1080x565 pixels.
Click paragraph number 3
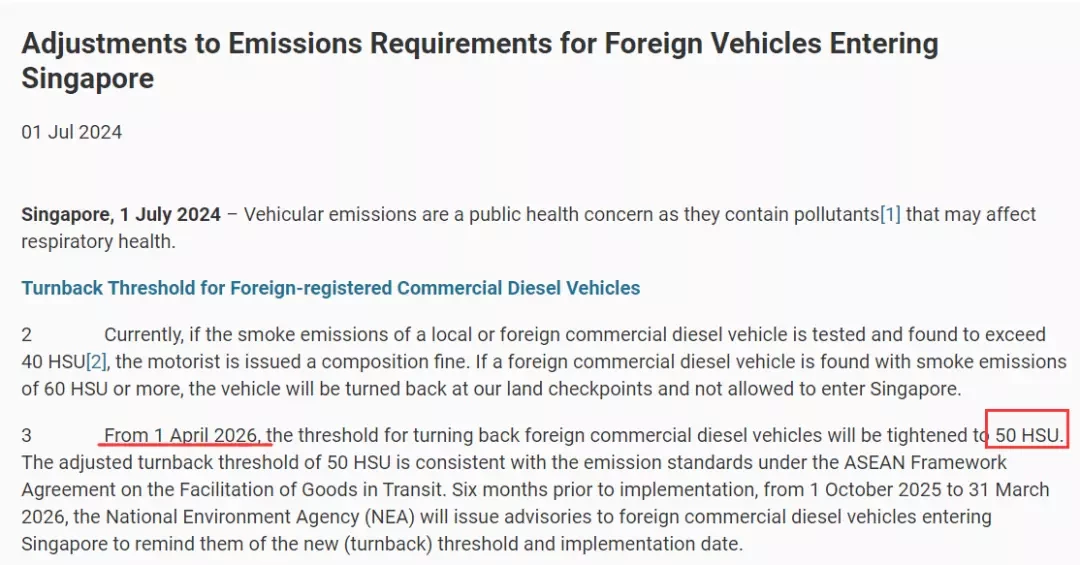click(x=27, y=435)
